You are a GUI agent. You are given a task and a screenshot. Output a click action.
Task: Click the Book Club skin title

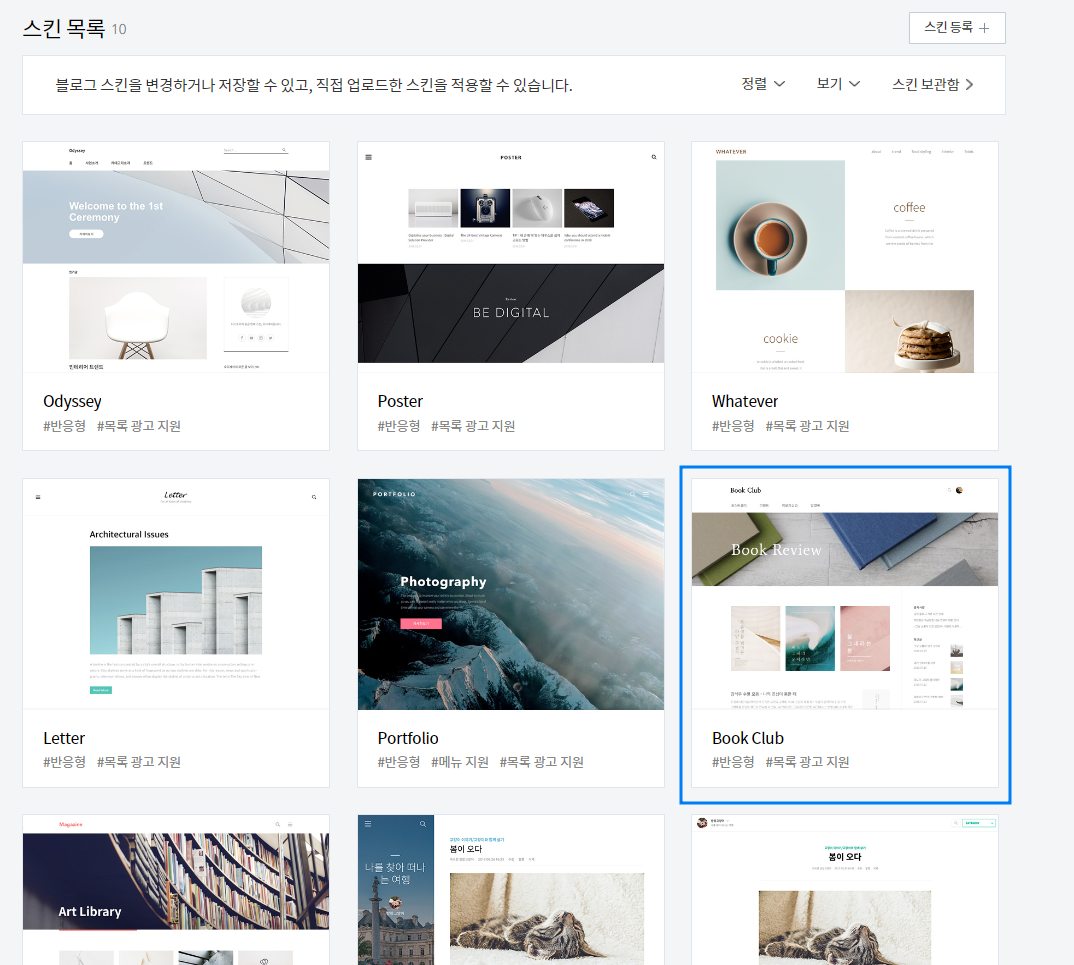(x=747, y=738)
